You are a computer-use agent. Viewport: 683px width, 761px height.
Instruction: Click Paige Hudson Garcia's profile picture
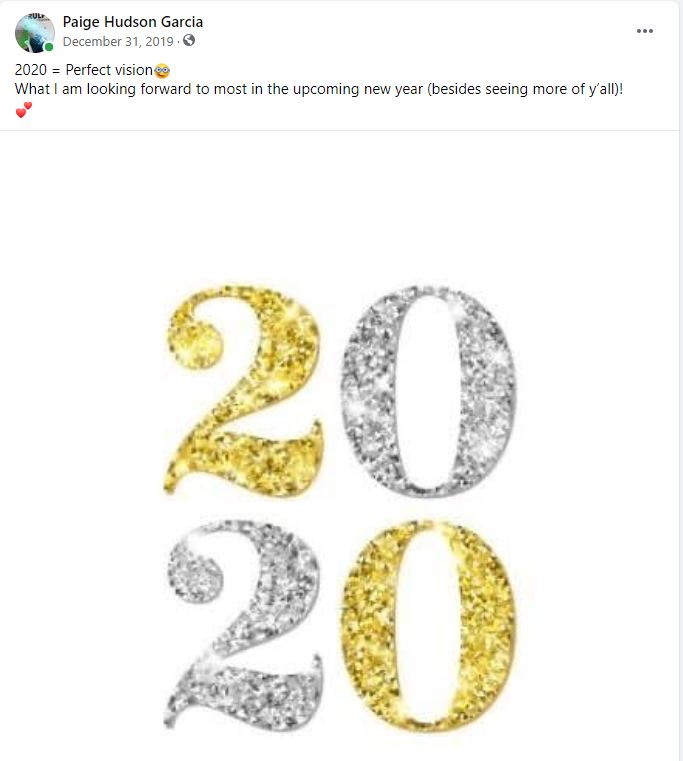(x=34, y=32)
